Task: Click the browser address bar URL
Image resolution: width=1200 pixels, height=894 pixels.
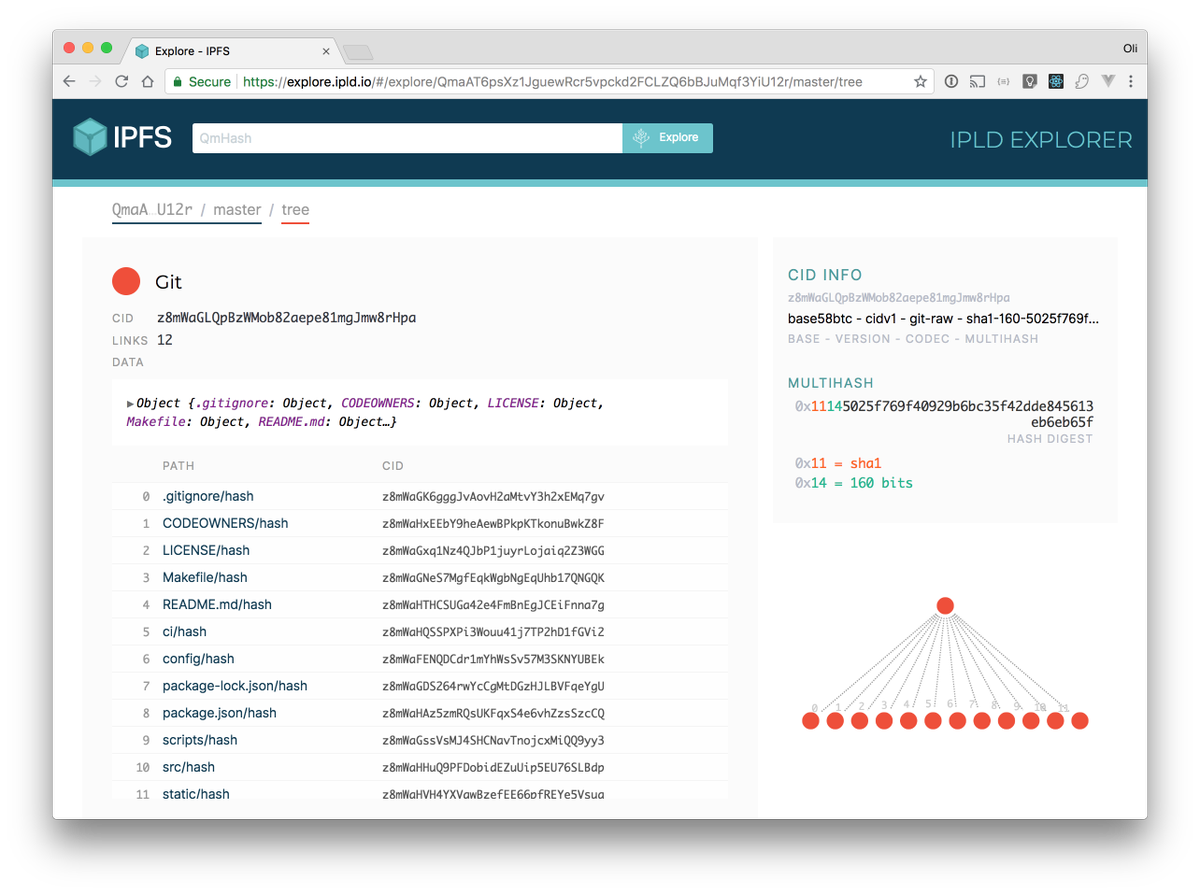Action: pyautogui.click(x=553, y=82)
